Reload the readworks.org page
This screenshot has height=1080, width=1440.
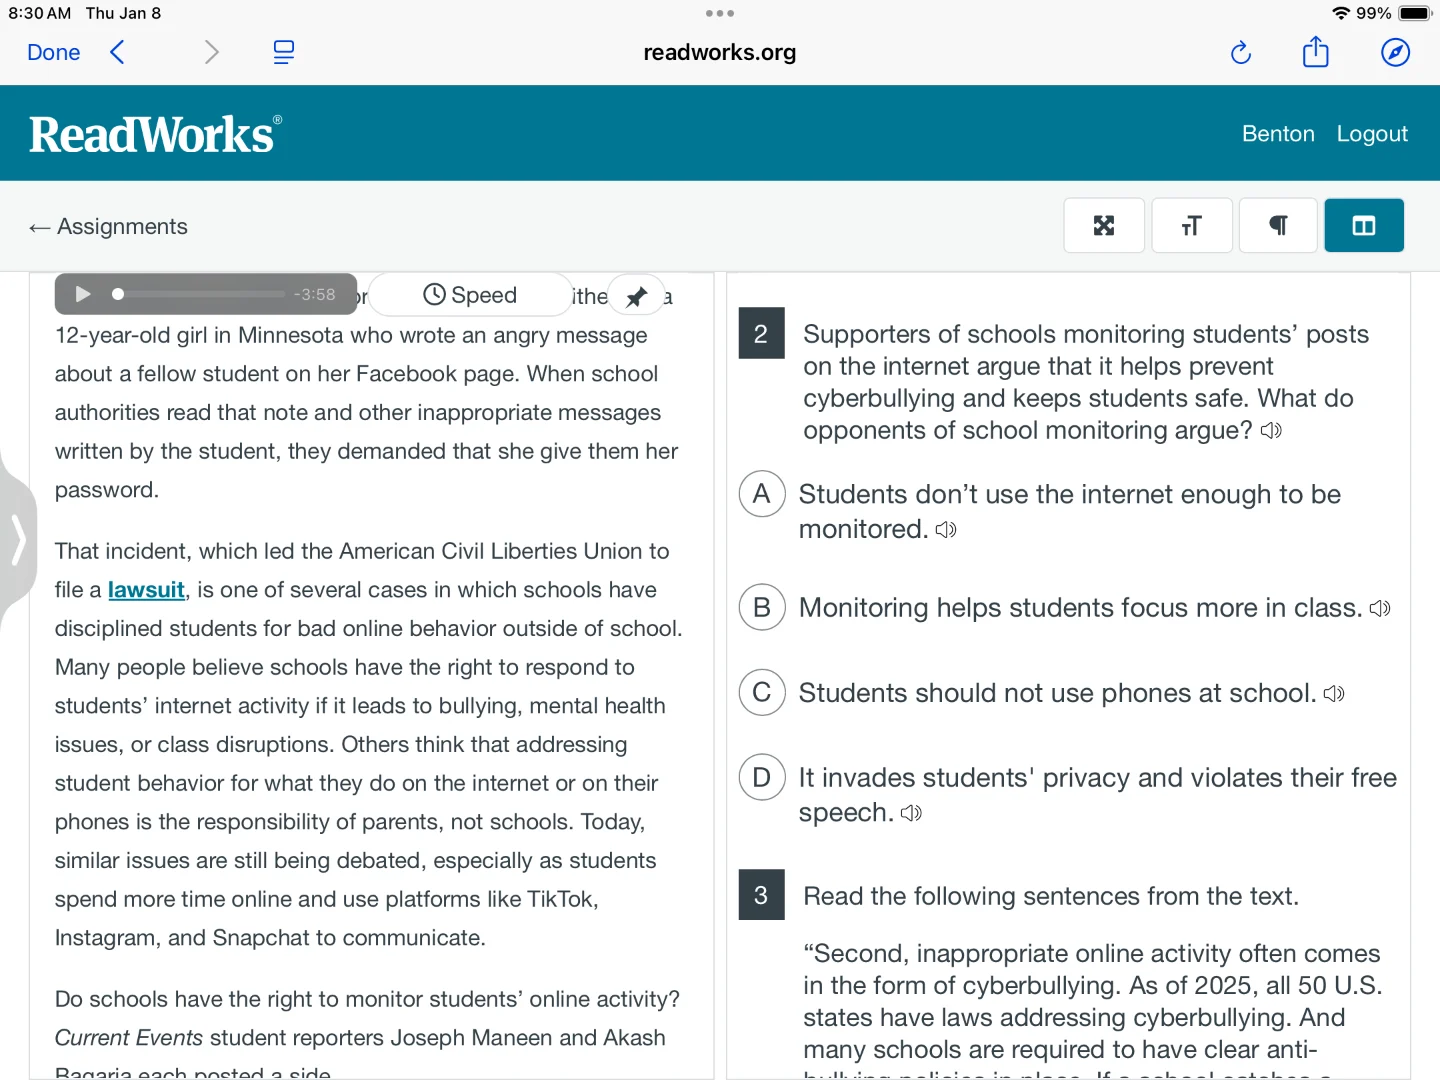(1241, 52)
